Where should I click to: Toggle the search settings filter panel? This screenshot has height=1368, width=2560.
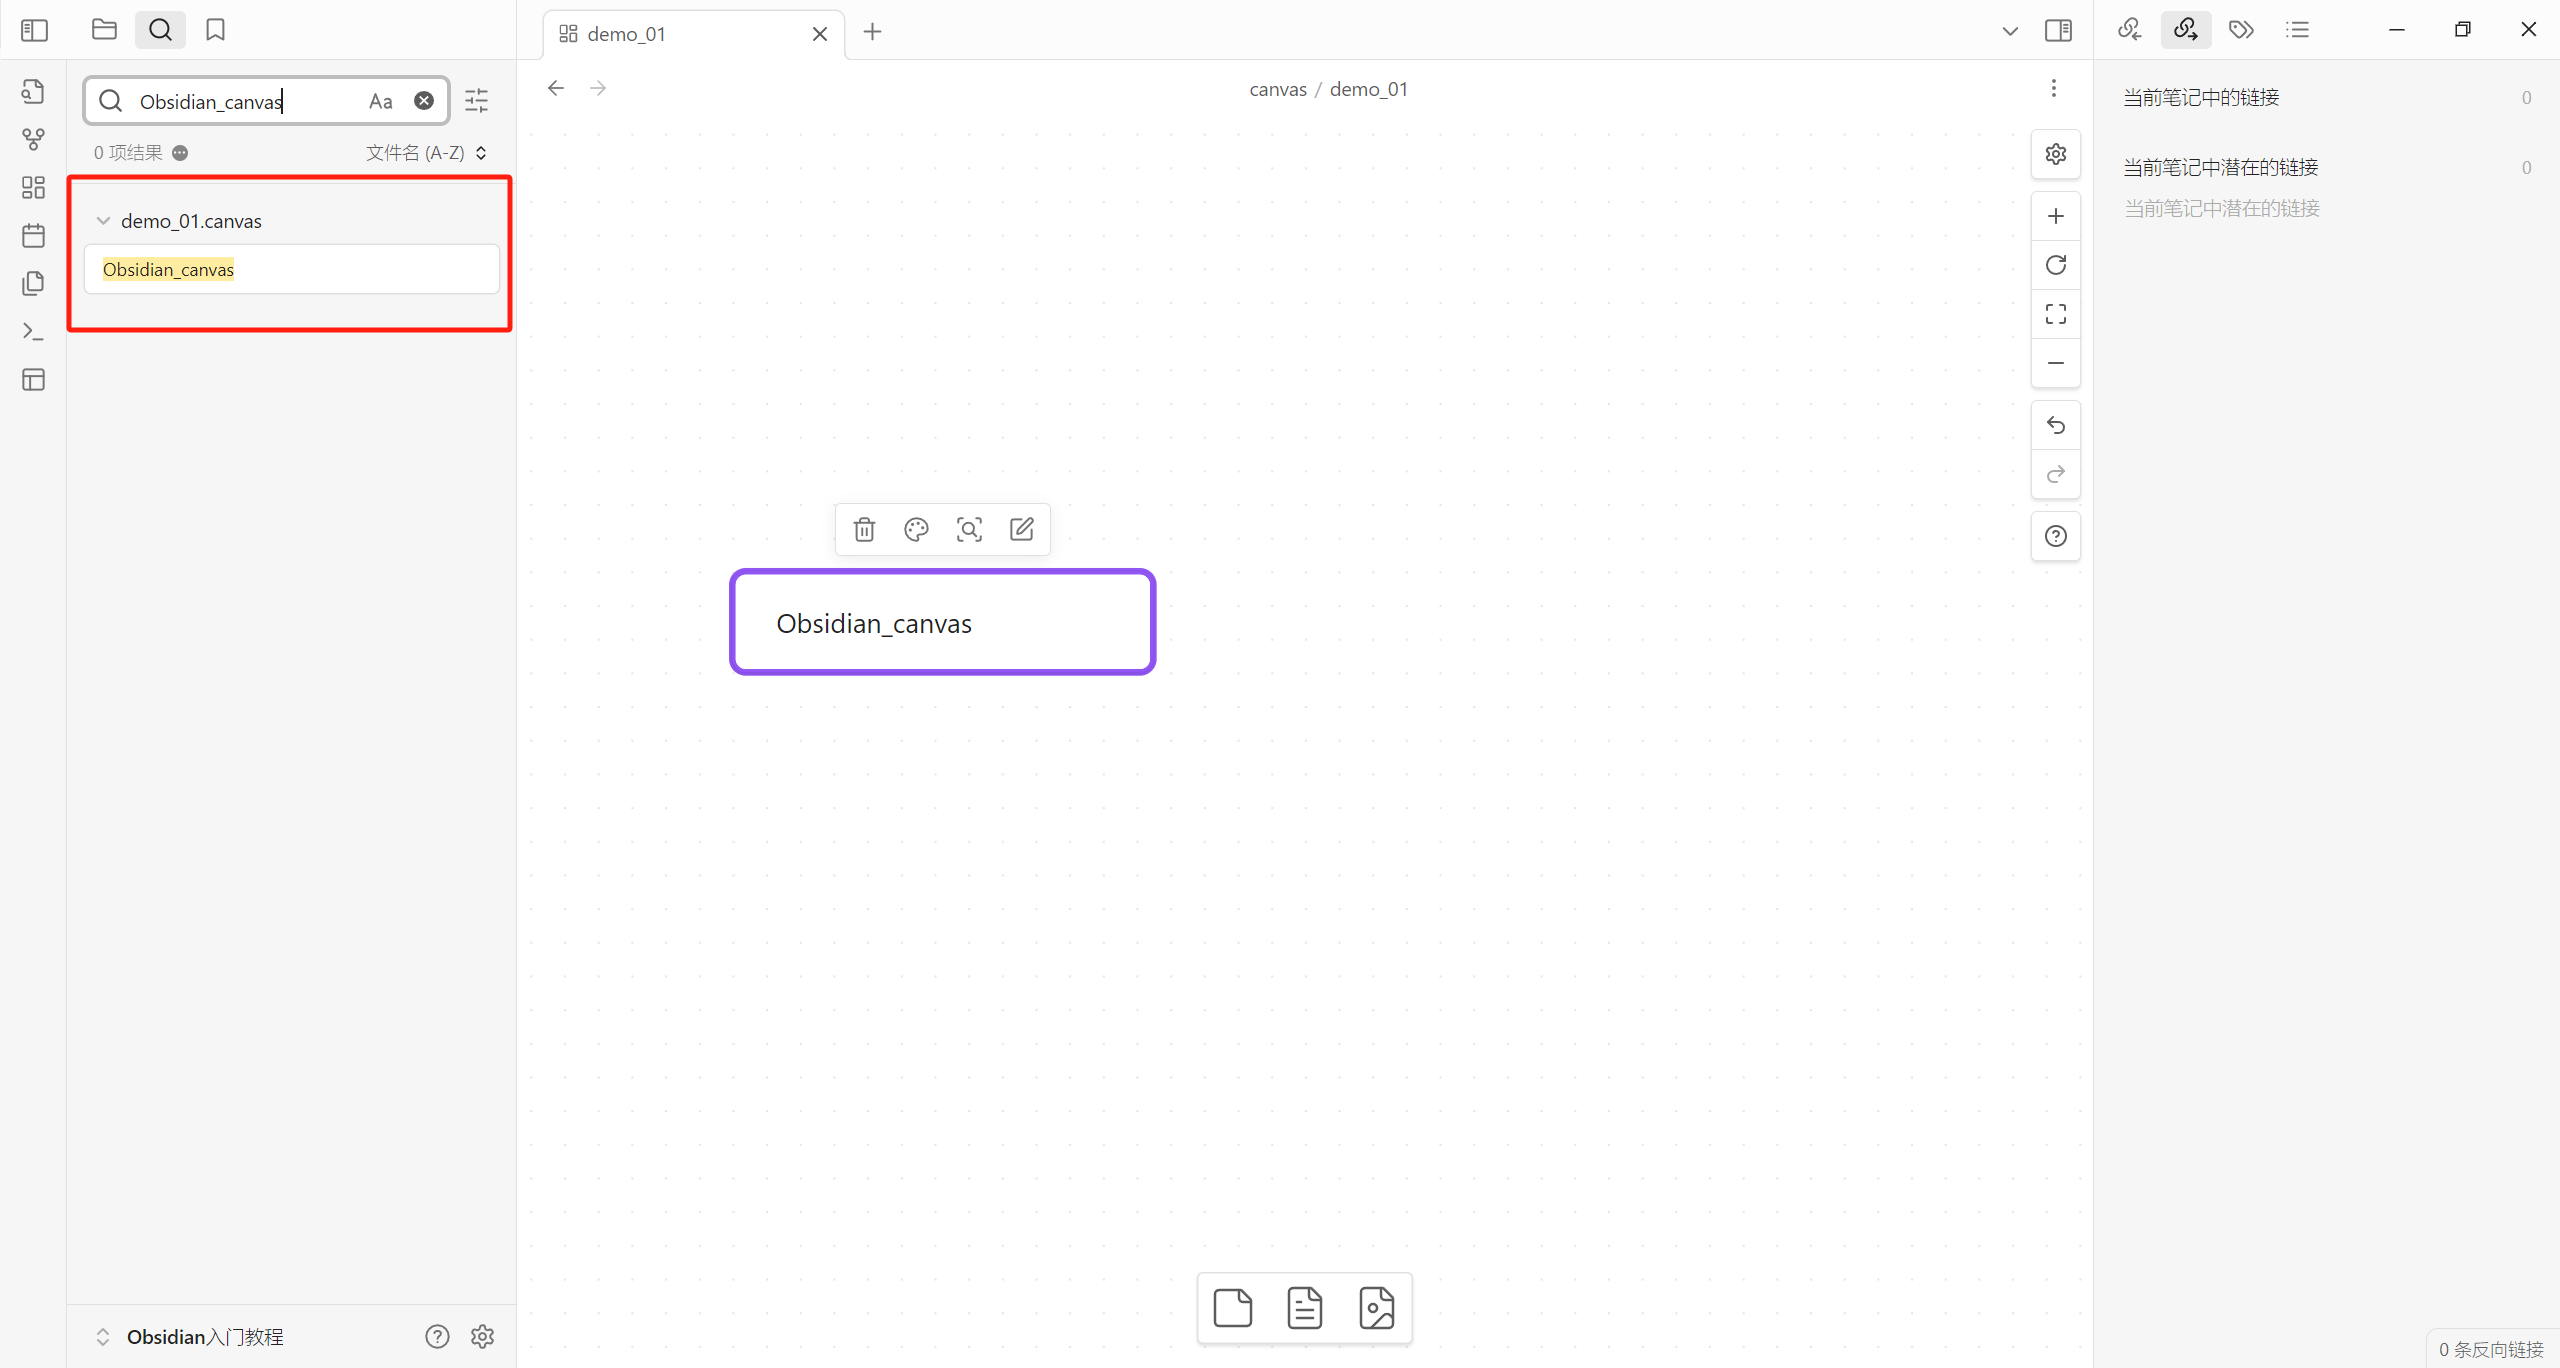point(476,101)
